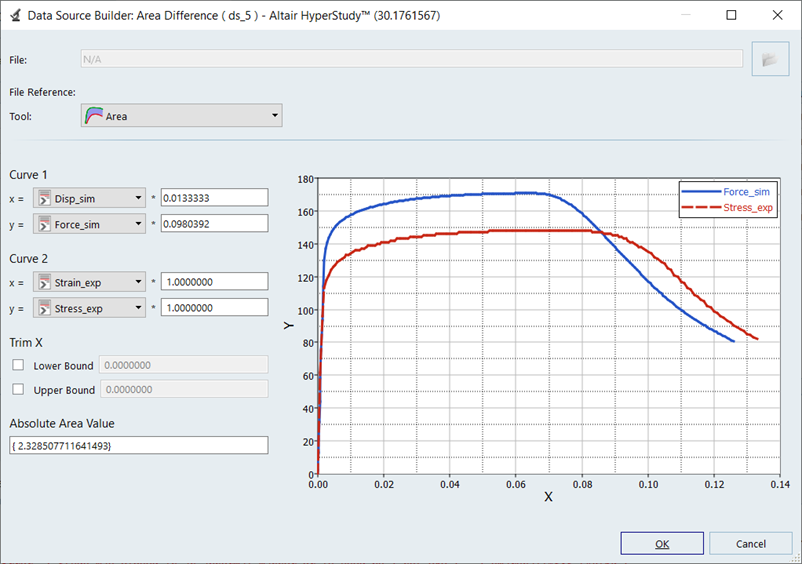
Task: Click the folder browse icon beside File field
Action: coord(769,60)
